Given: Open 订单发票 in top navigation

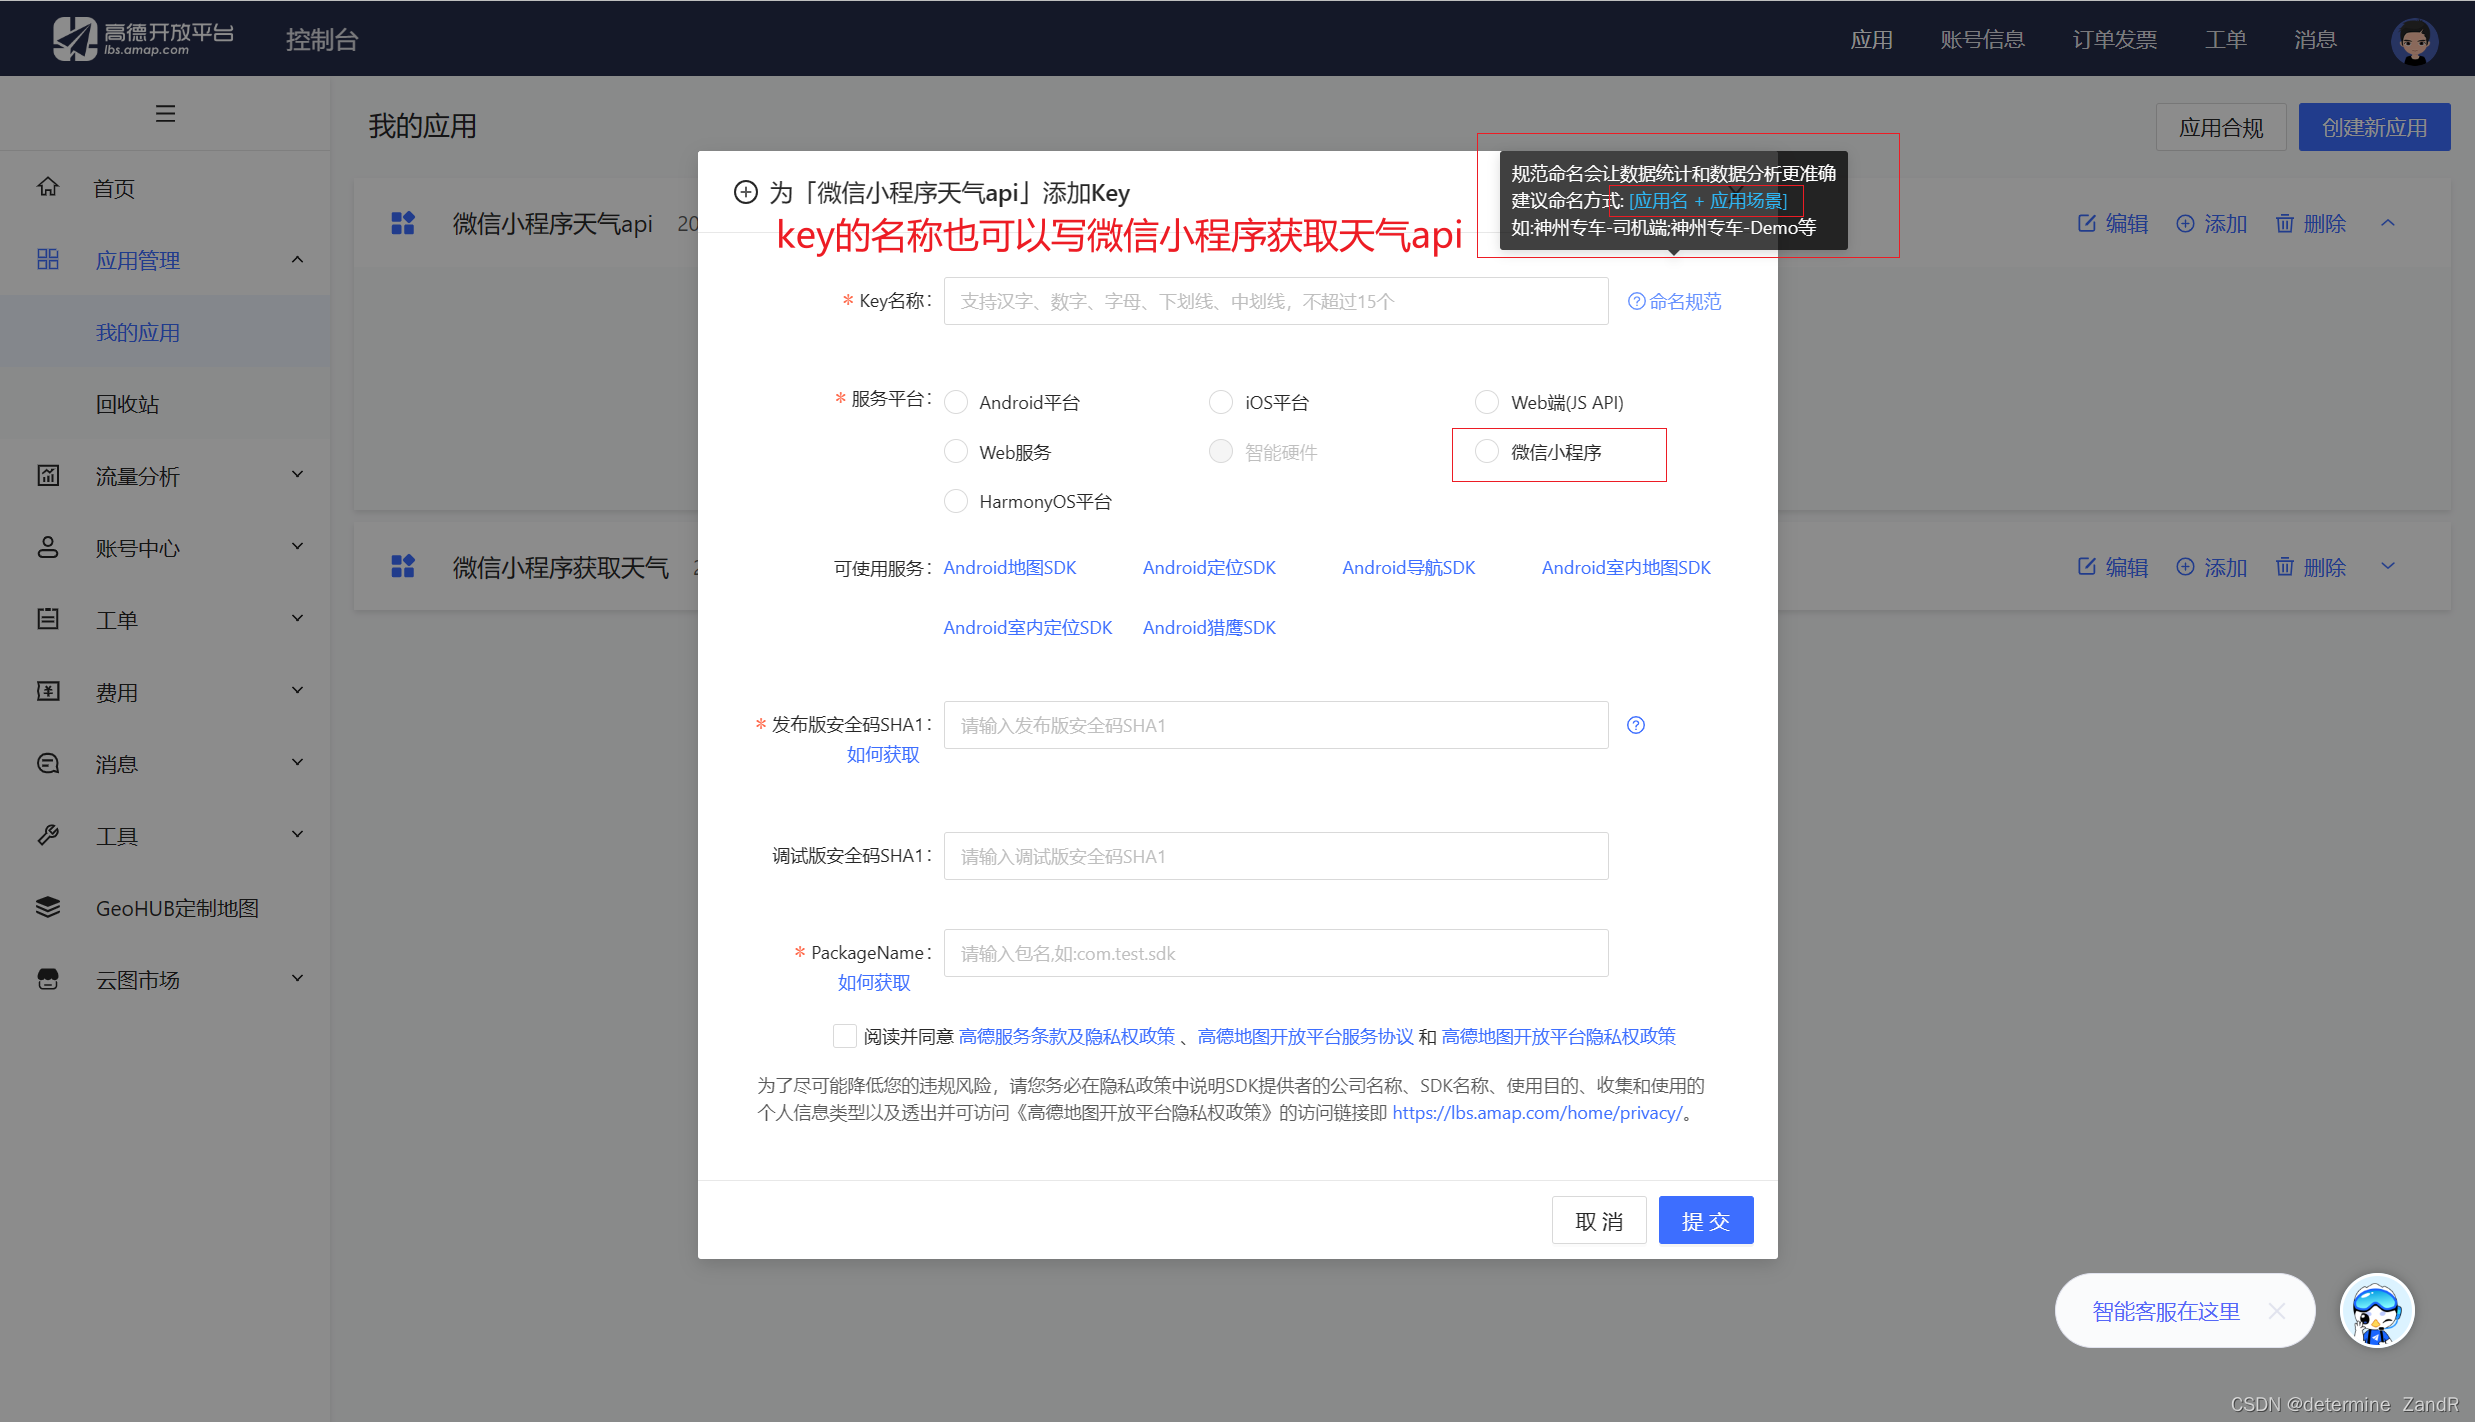Looking at the screenshot, I should 2115,39.
